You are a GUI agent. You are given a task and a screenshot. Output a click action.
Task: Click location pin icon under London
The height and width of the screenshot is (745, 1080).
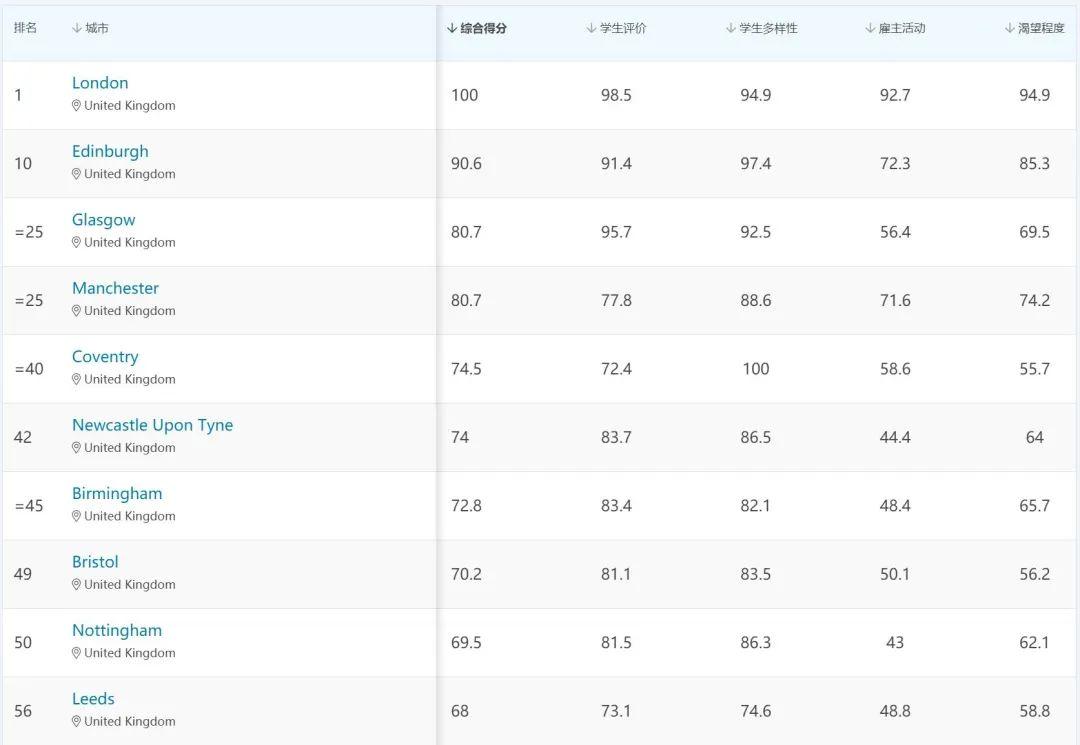[x=76, y=106]
